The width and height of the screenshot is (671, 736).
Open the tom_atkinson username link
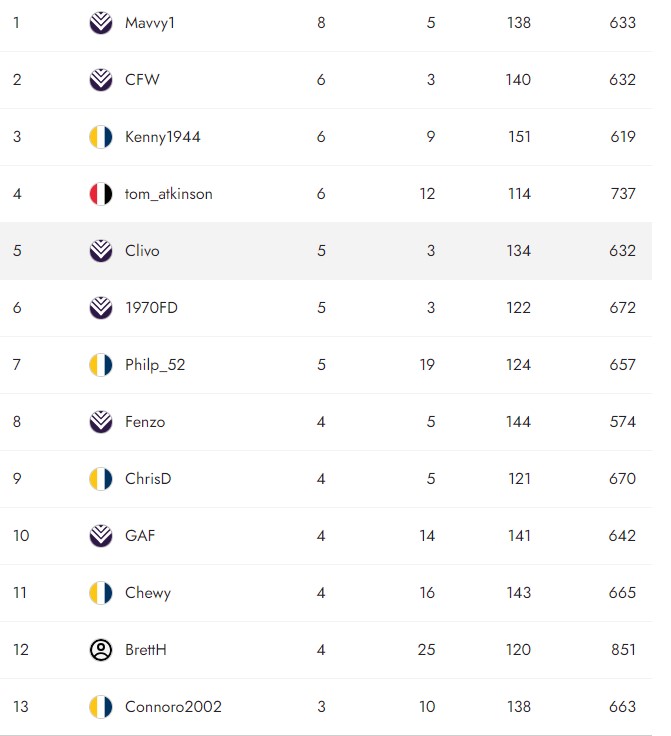[168, 193]
